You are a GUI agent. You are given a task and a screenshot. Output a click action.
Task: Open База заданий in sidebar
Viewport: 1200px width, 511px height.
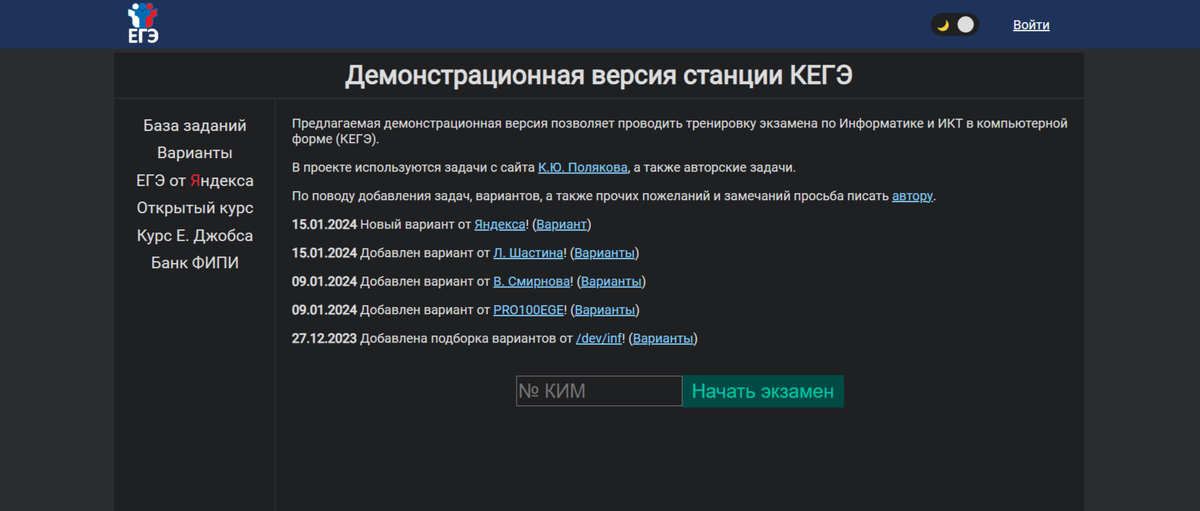pos(195,126)
